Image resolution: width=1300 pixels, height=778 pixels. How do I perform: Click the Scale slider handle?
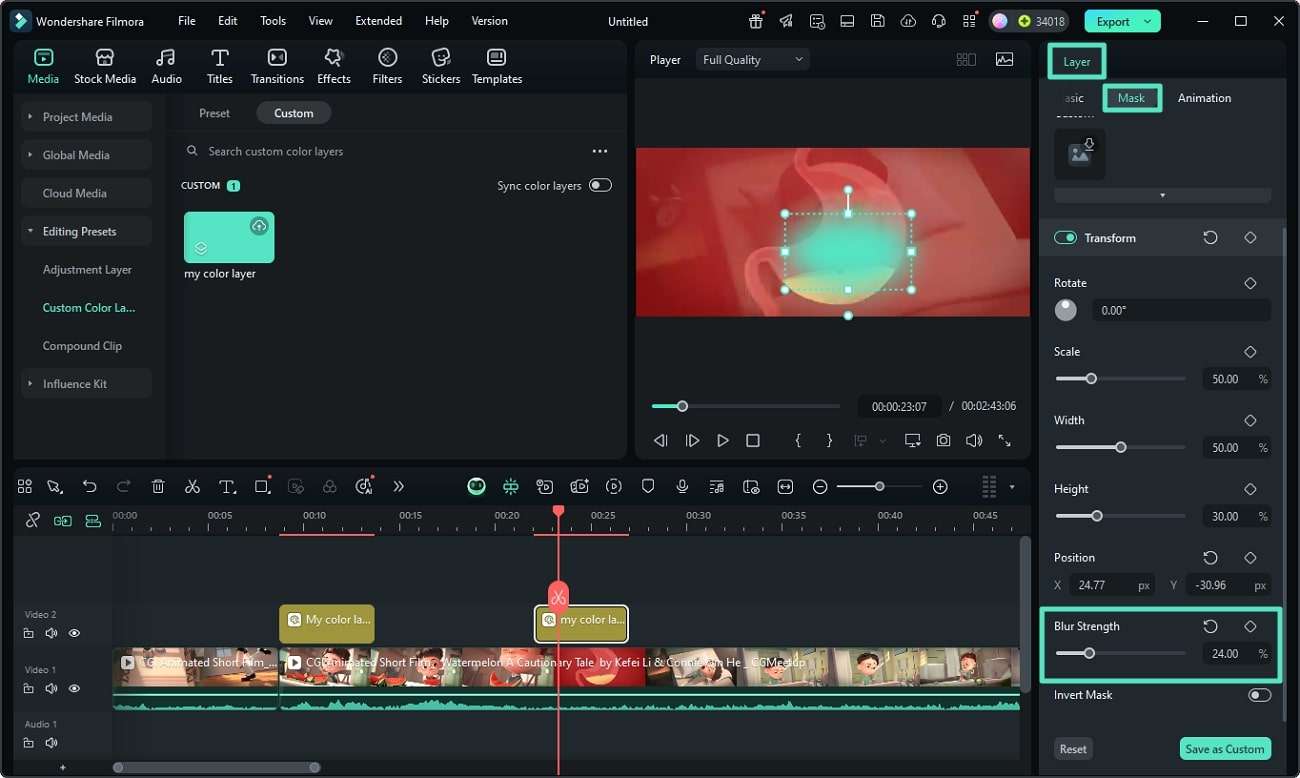tap(1091, 379)
